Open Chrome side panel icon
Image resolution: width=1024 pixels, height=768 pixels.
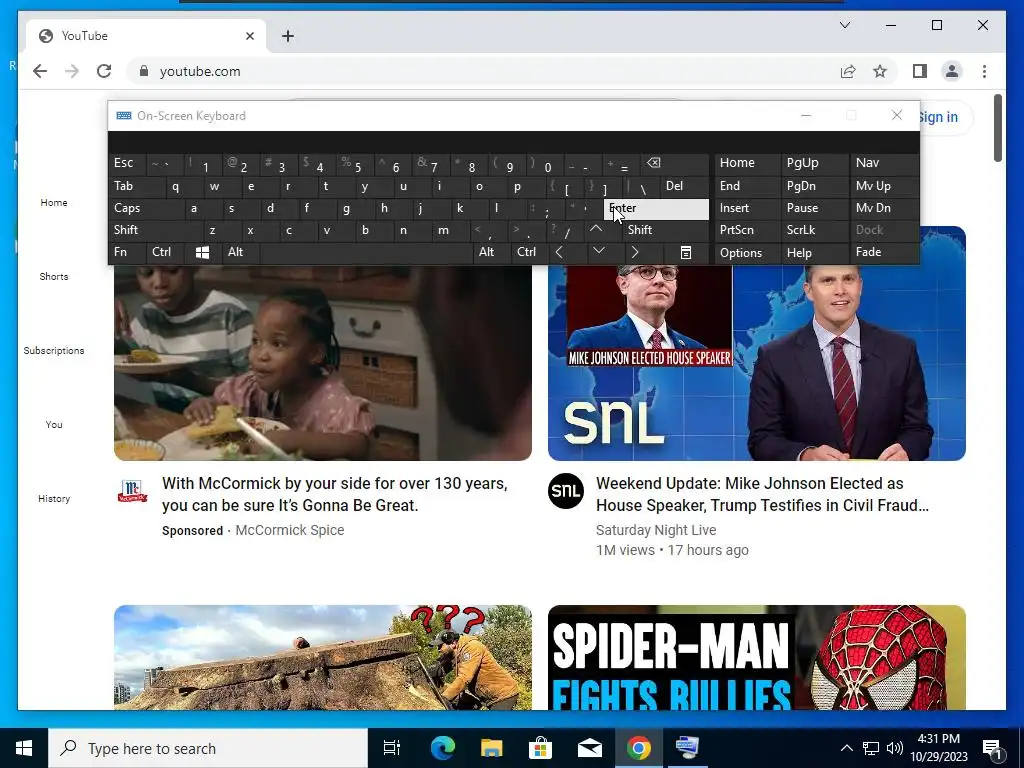point(920,71)
